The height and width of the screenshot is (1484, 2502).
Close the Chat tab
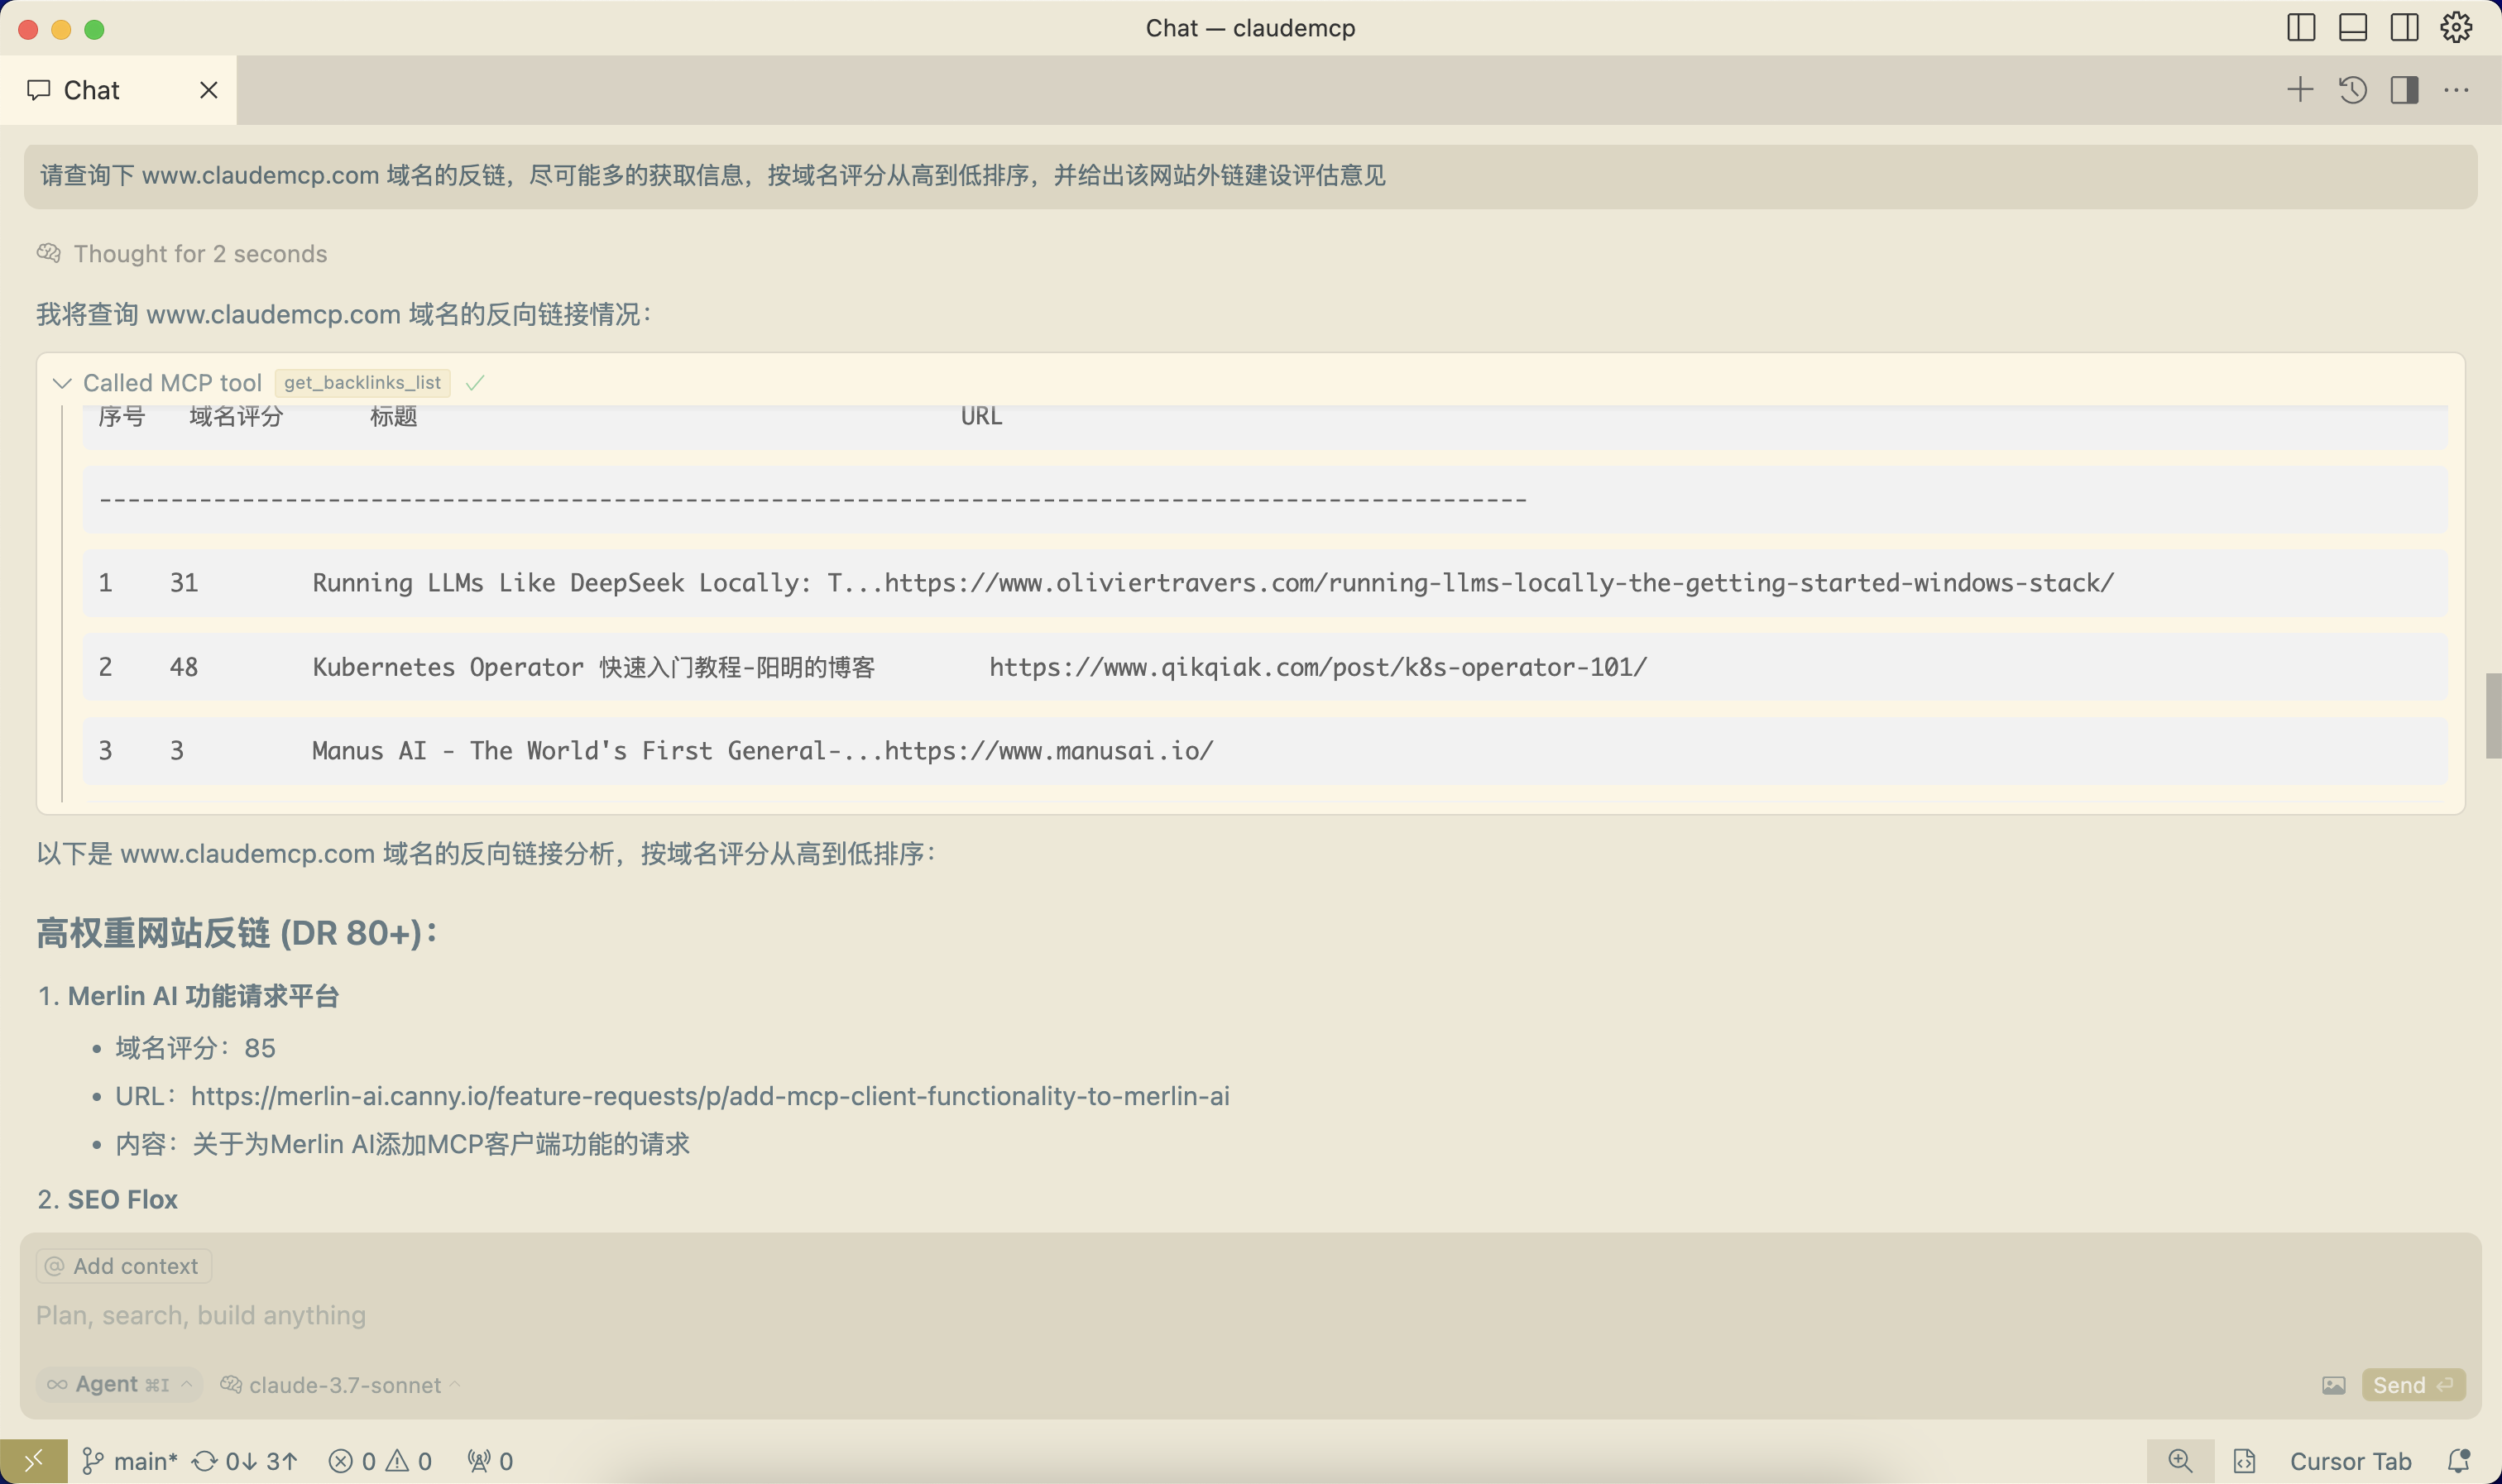(x=208, y=90)
